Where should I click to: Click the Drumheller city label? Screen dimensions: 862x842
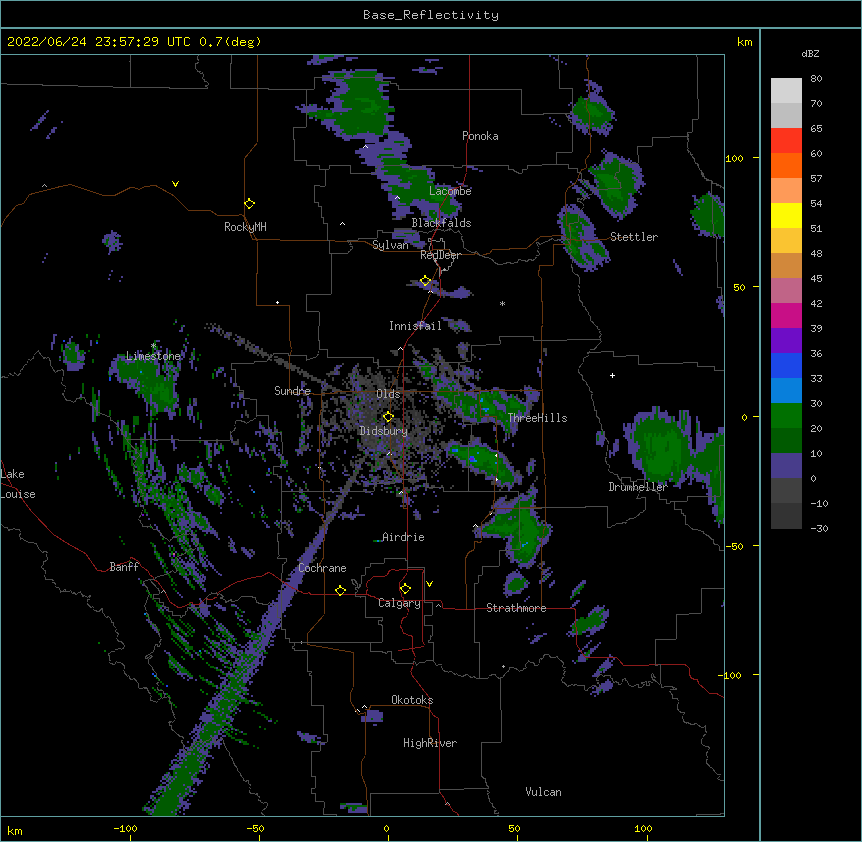click(x=638, y=487)
